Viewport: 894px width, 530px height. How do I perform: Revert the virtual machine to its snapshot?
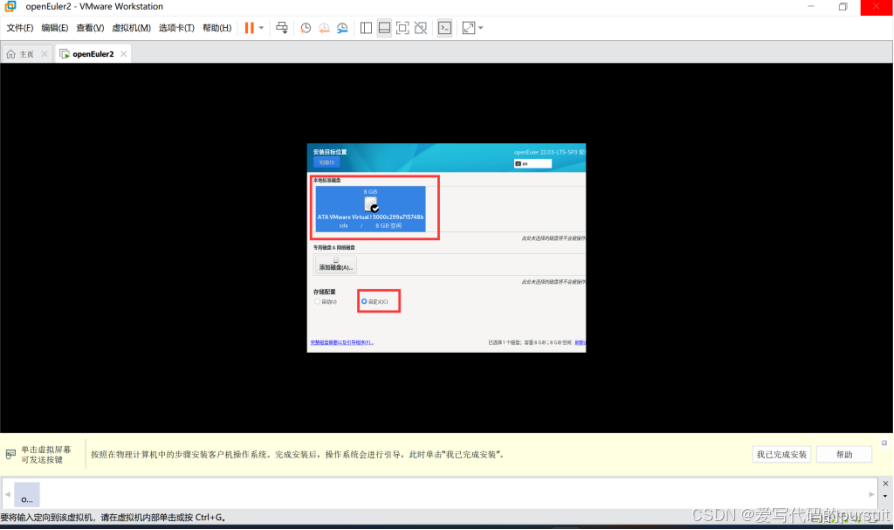tap(324, 28)
